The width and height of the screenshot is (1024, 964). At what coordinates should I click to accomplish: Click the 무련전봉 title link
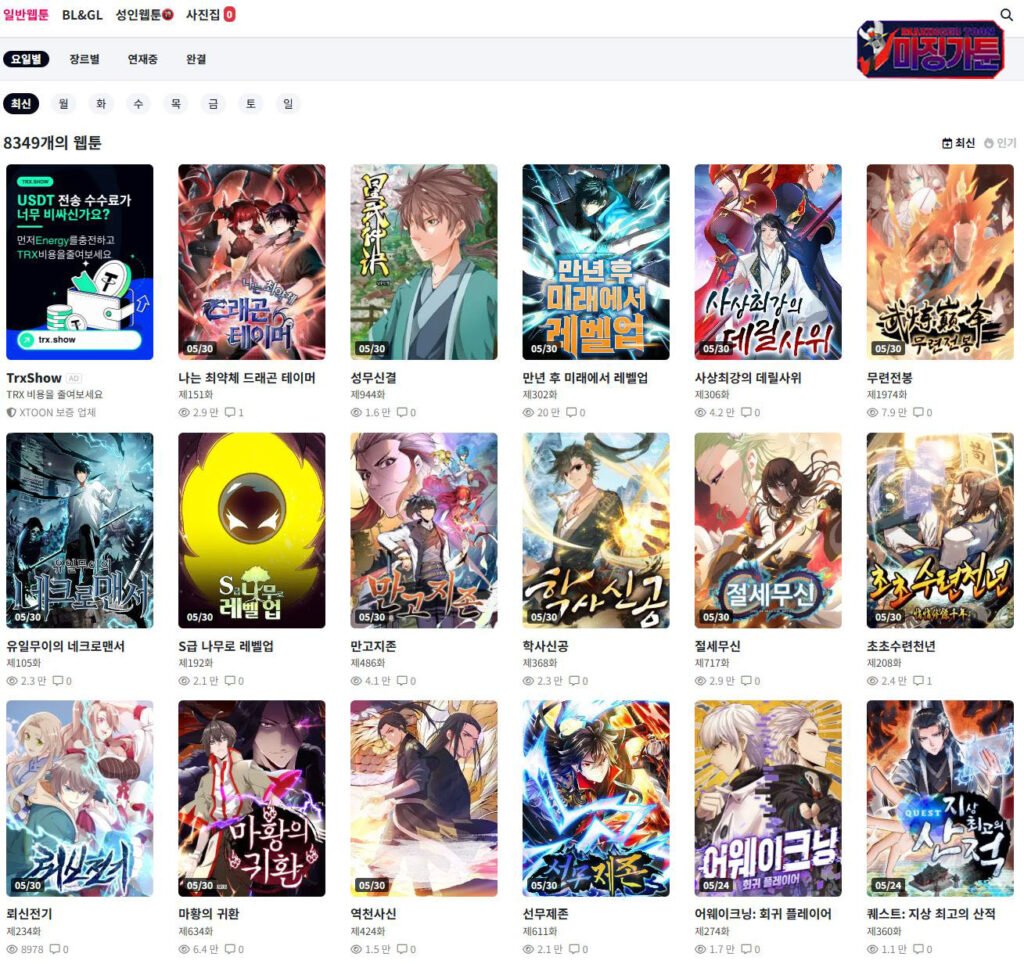coord(889,378)
